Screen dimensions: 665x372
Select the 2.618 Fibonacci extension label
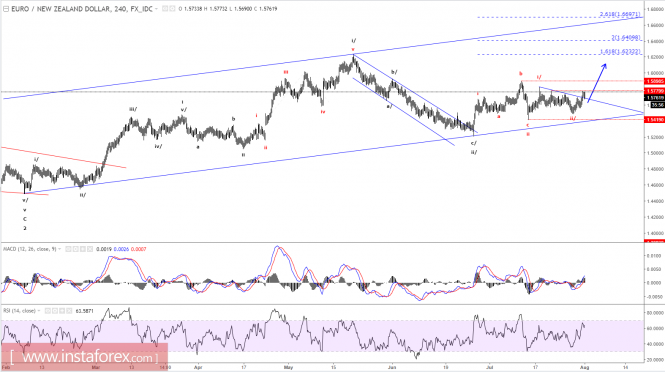(620, 14)
